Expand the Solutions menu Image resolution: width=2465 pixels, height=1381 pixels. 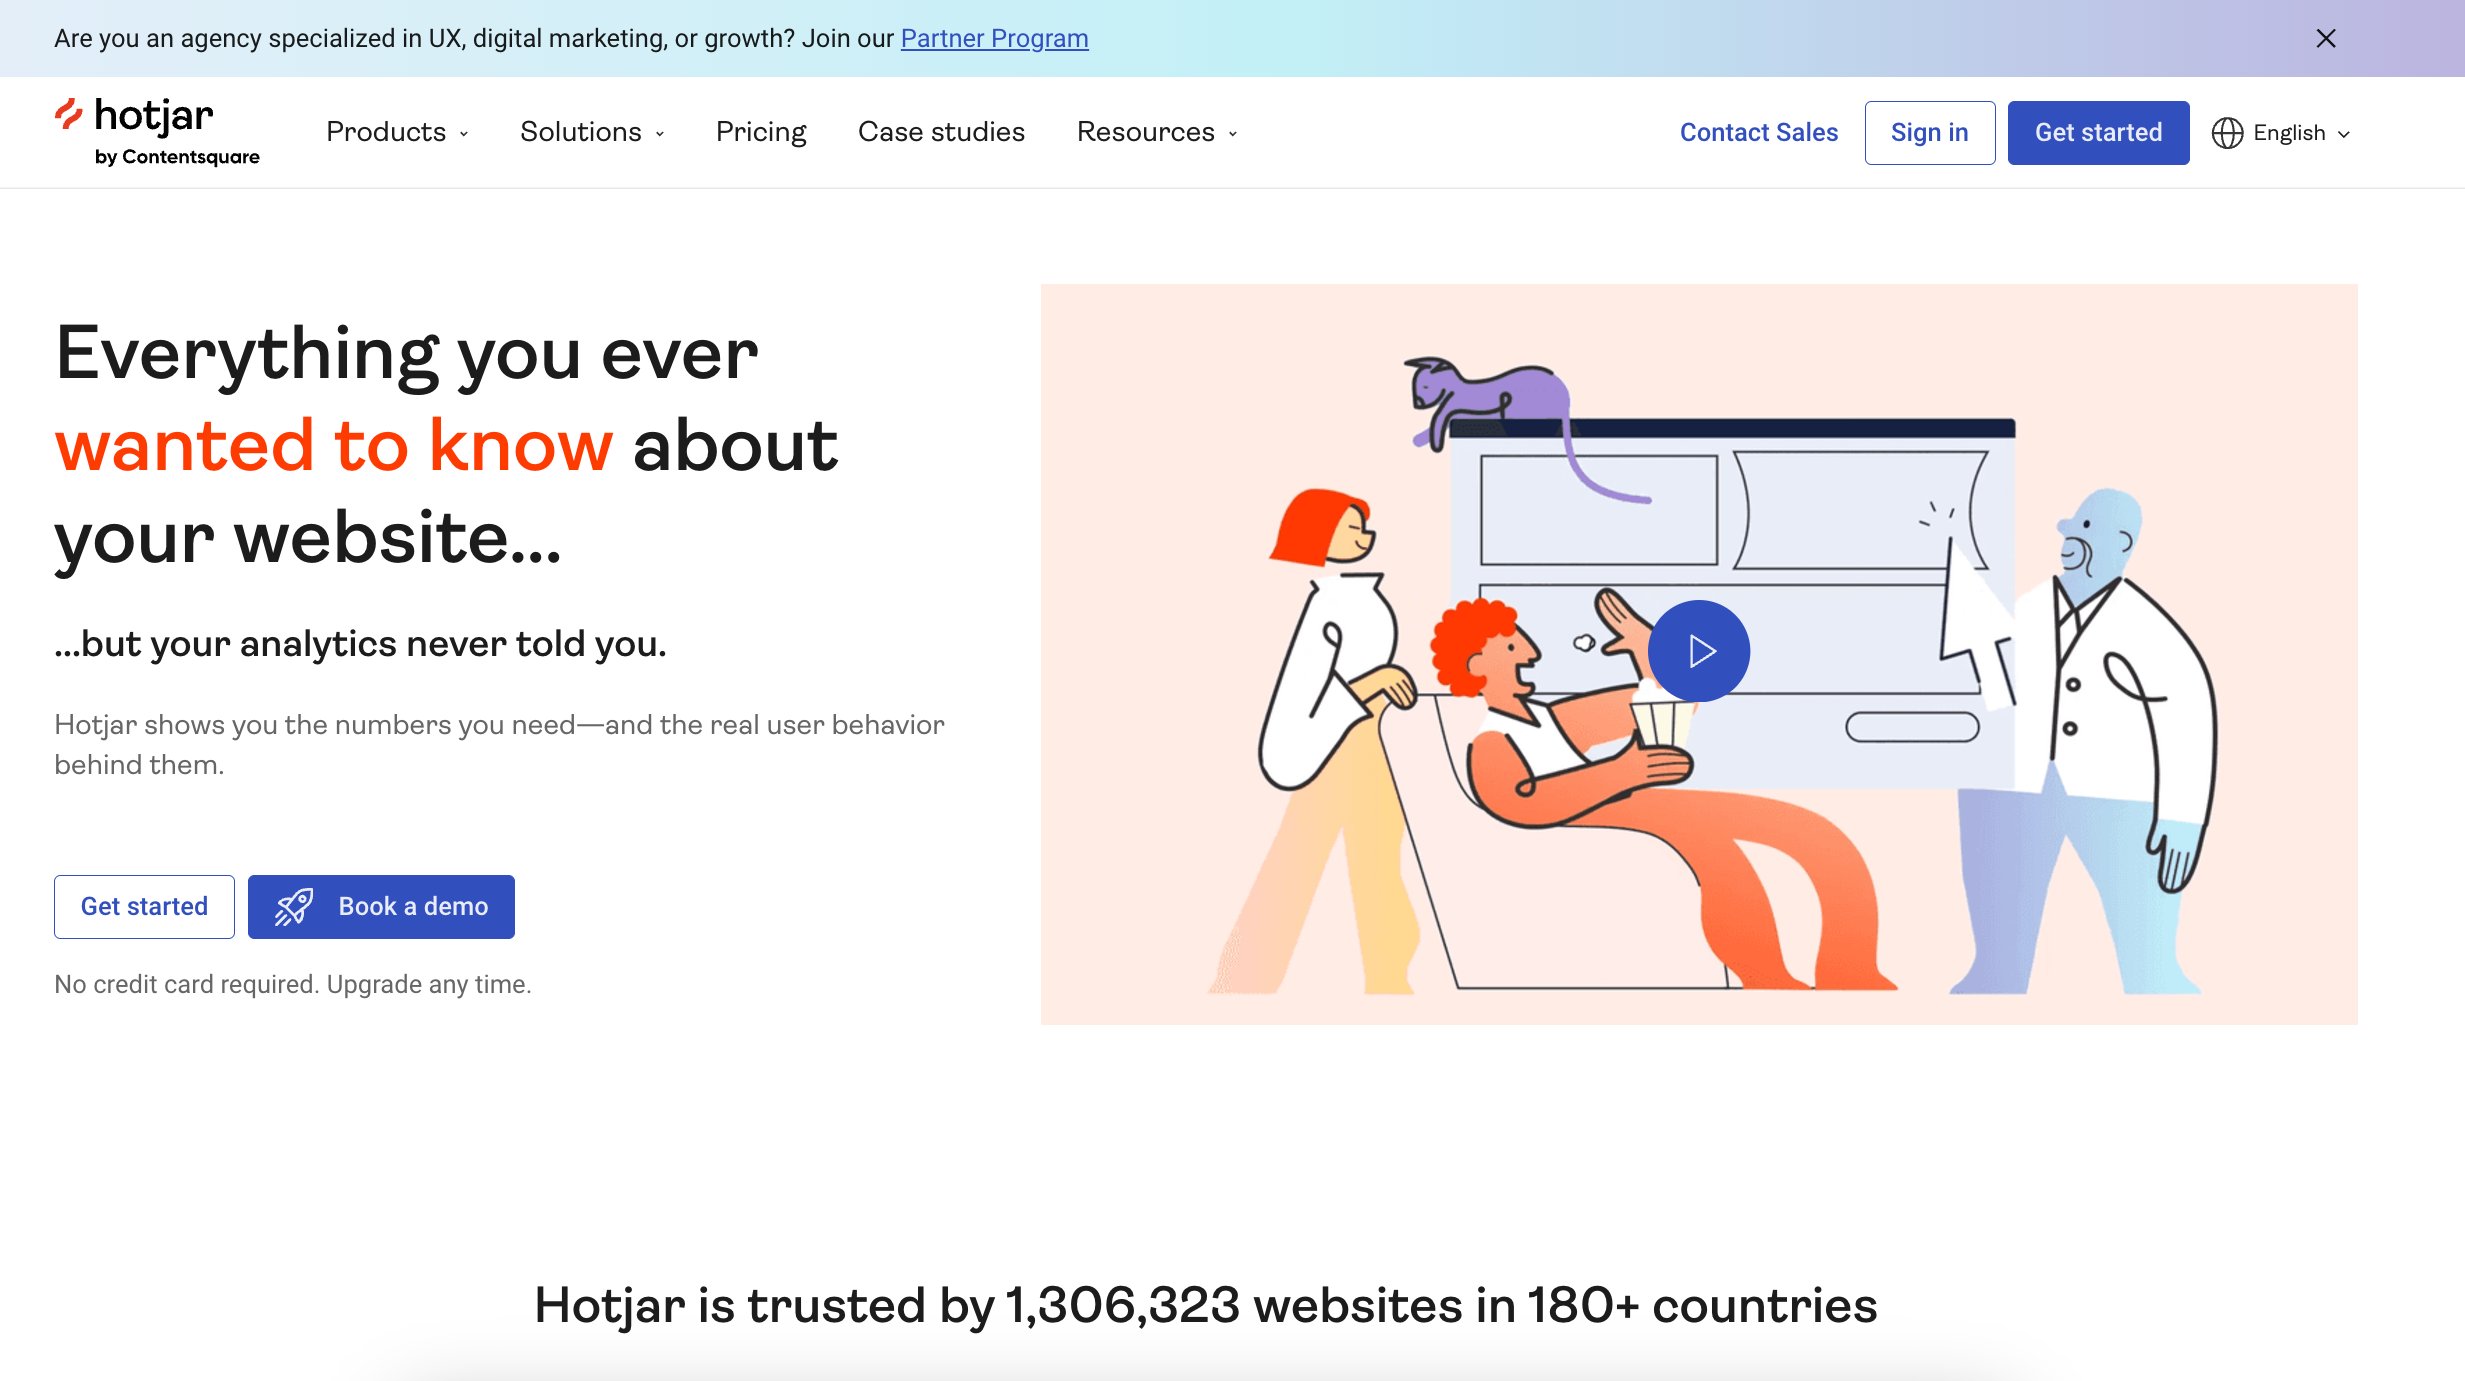pos(592,132)
